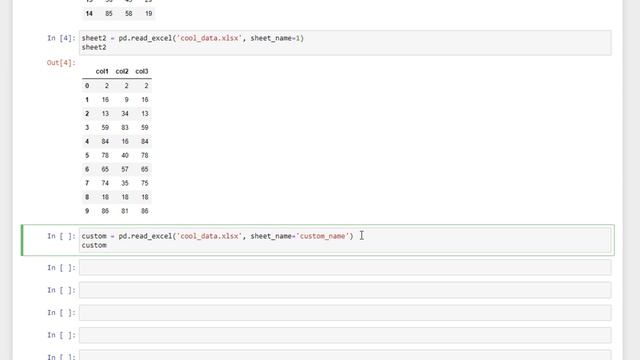This screenshot has width=640, height=360.
Task: Click col2 value 81 in row 9
Action: [125, 211]
